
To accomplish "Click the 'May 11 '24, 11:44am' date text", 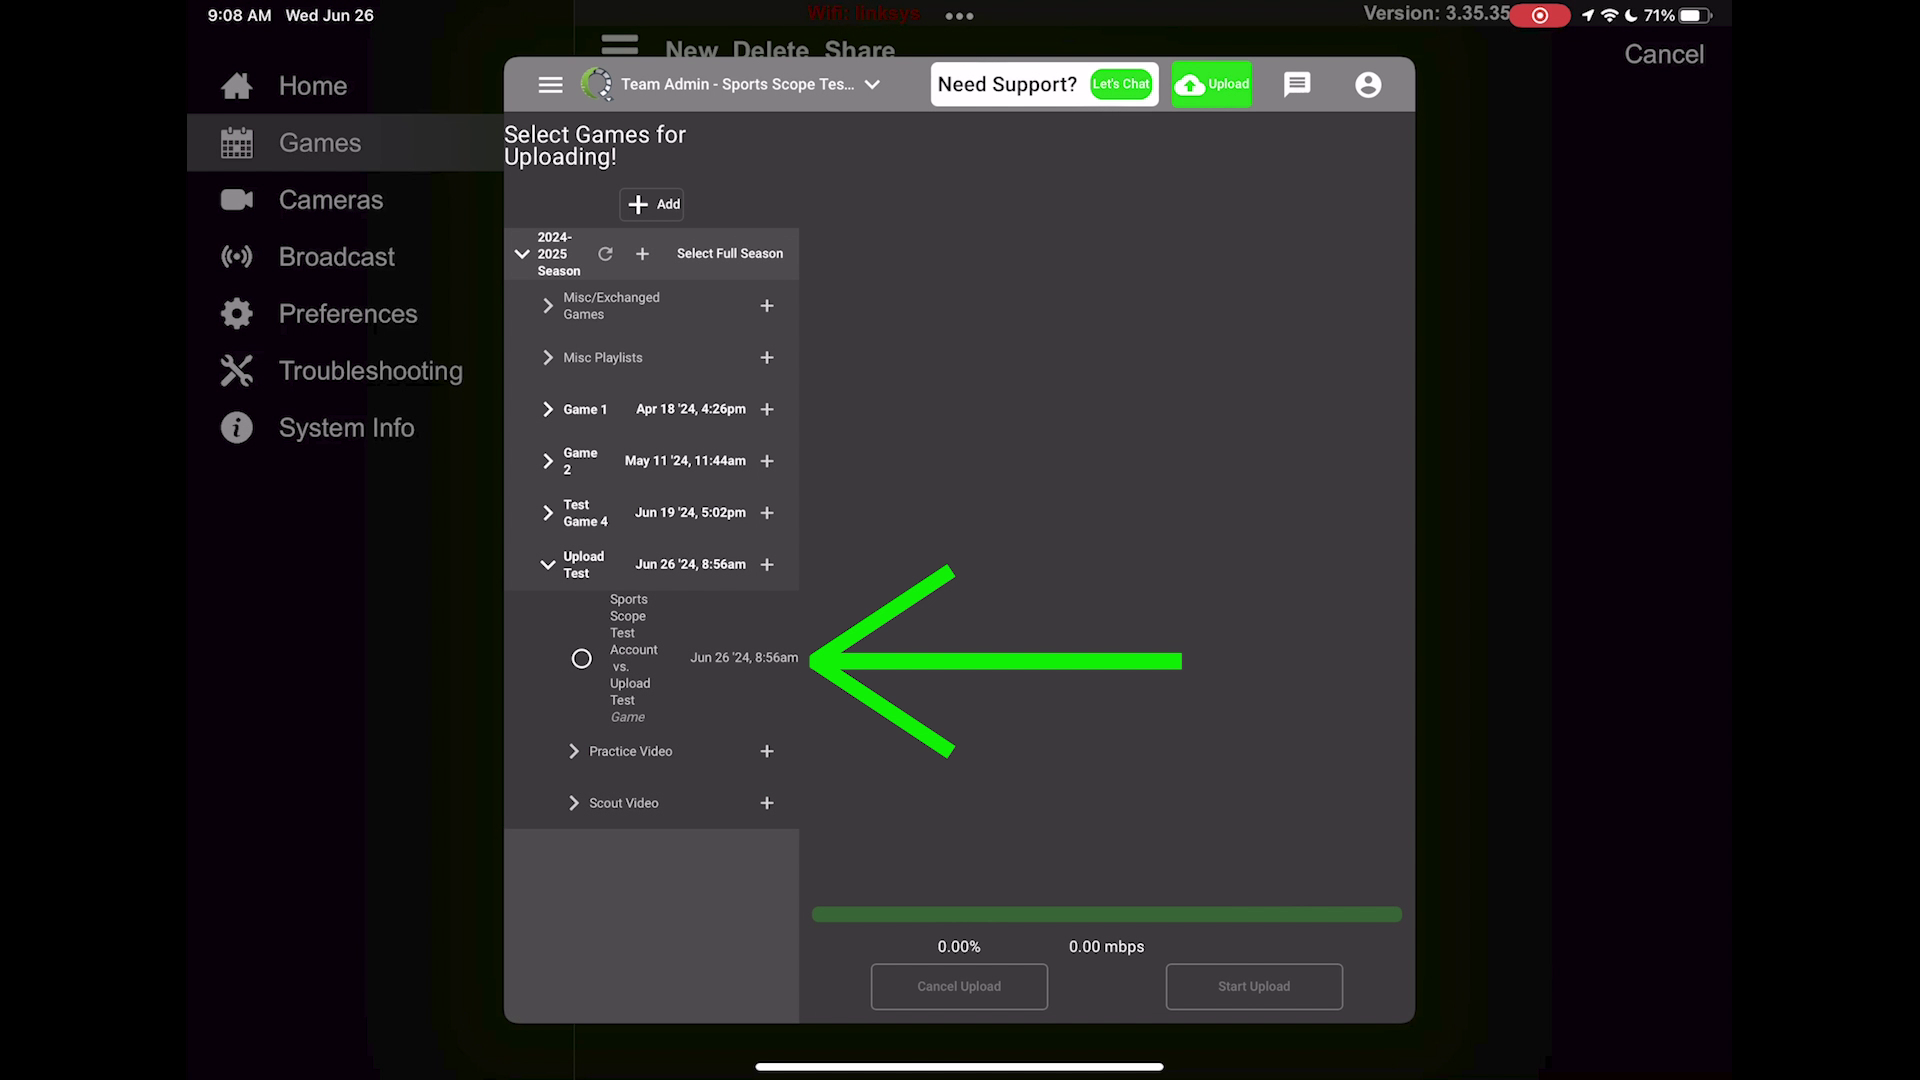I will pyautogui.click(x=685, y=461).
